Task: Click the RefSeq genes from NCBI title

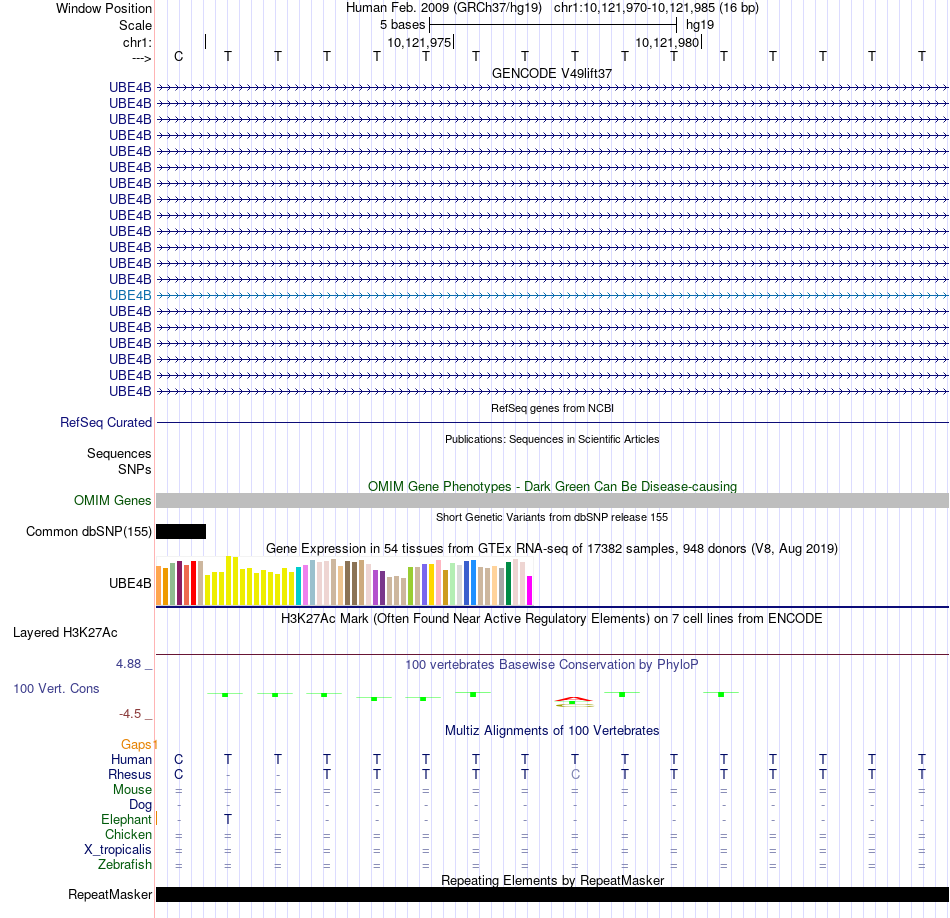Action: (552, 408)
